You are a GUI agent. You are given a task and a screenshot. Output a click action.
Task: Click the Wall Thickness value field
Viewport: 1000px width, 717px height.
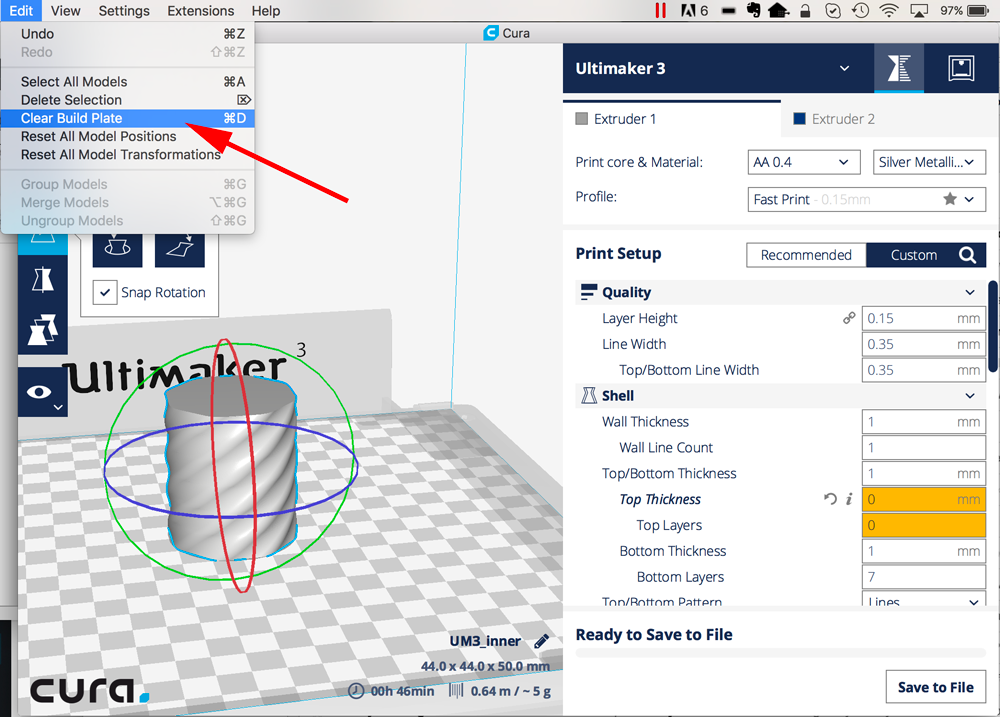tap(923, 422)
